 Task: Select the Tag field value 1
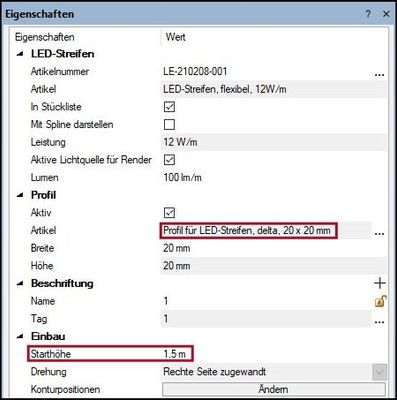(x=166, y=319)
